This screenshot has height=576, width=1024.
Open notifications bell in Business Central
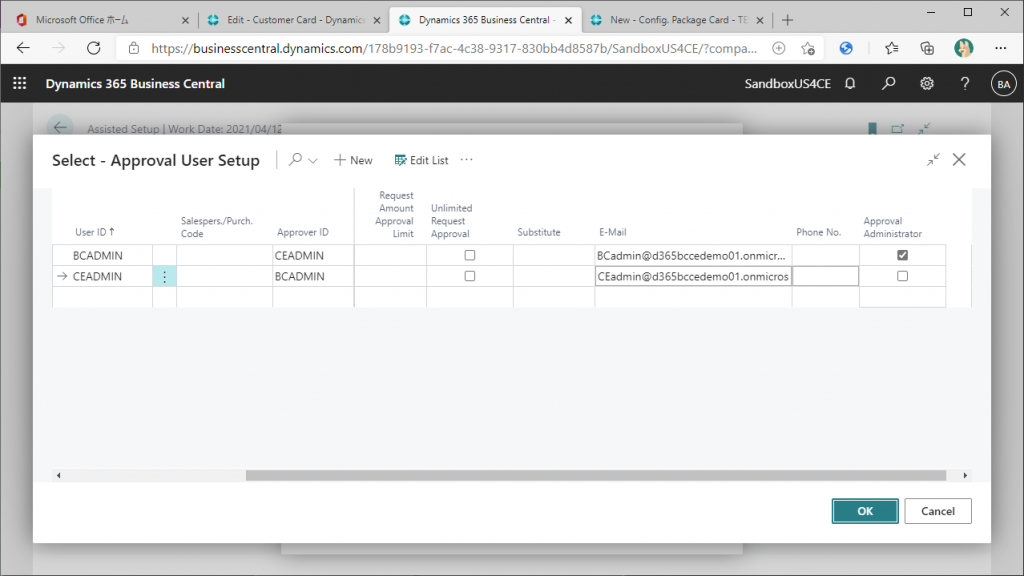coord(850,84)
